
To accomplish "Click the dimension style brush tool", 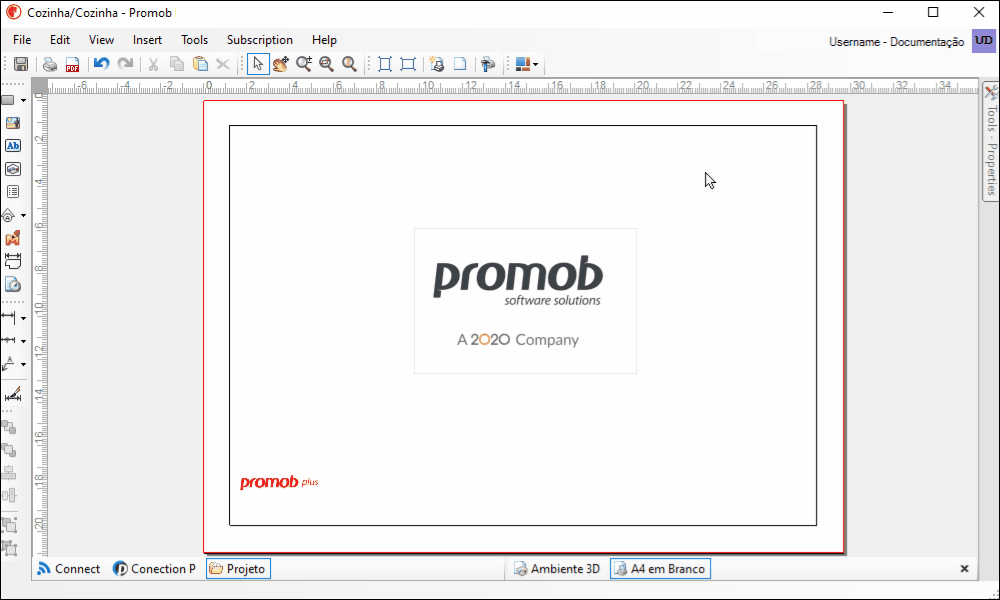I will pyautogui.click(x=13, y=395).
